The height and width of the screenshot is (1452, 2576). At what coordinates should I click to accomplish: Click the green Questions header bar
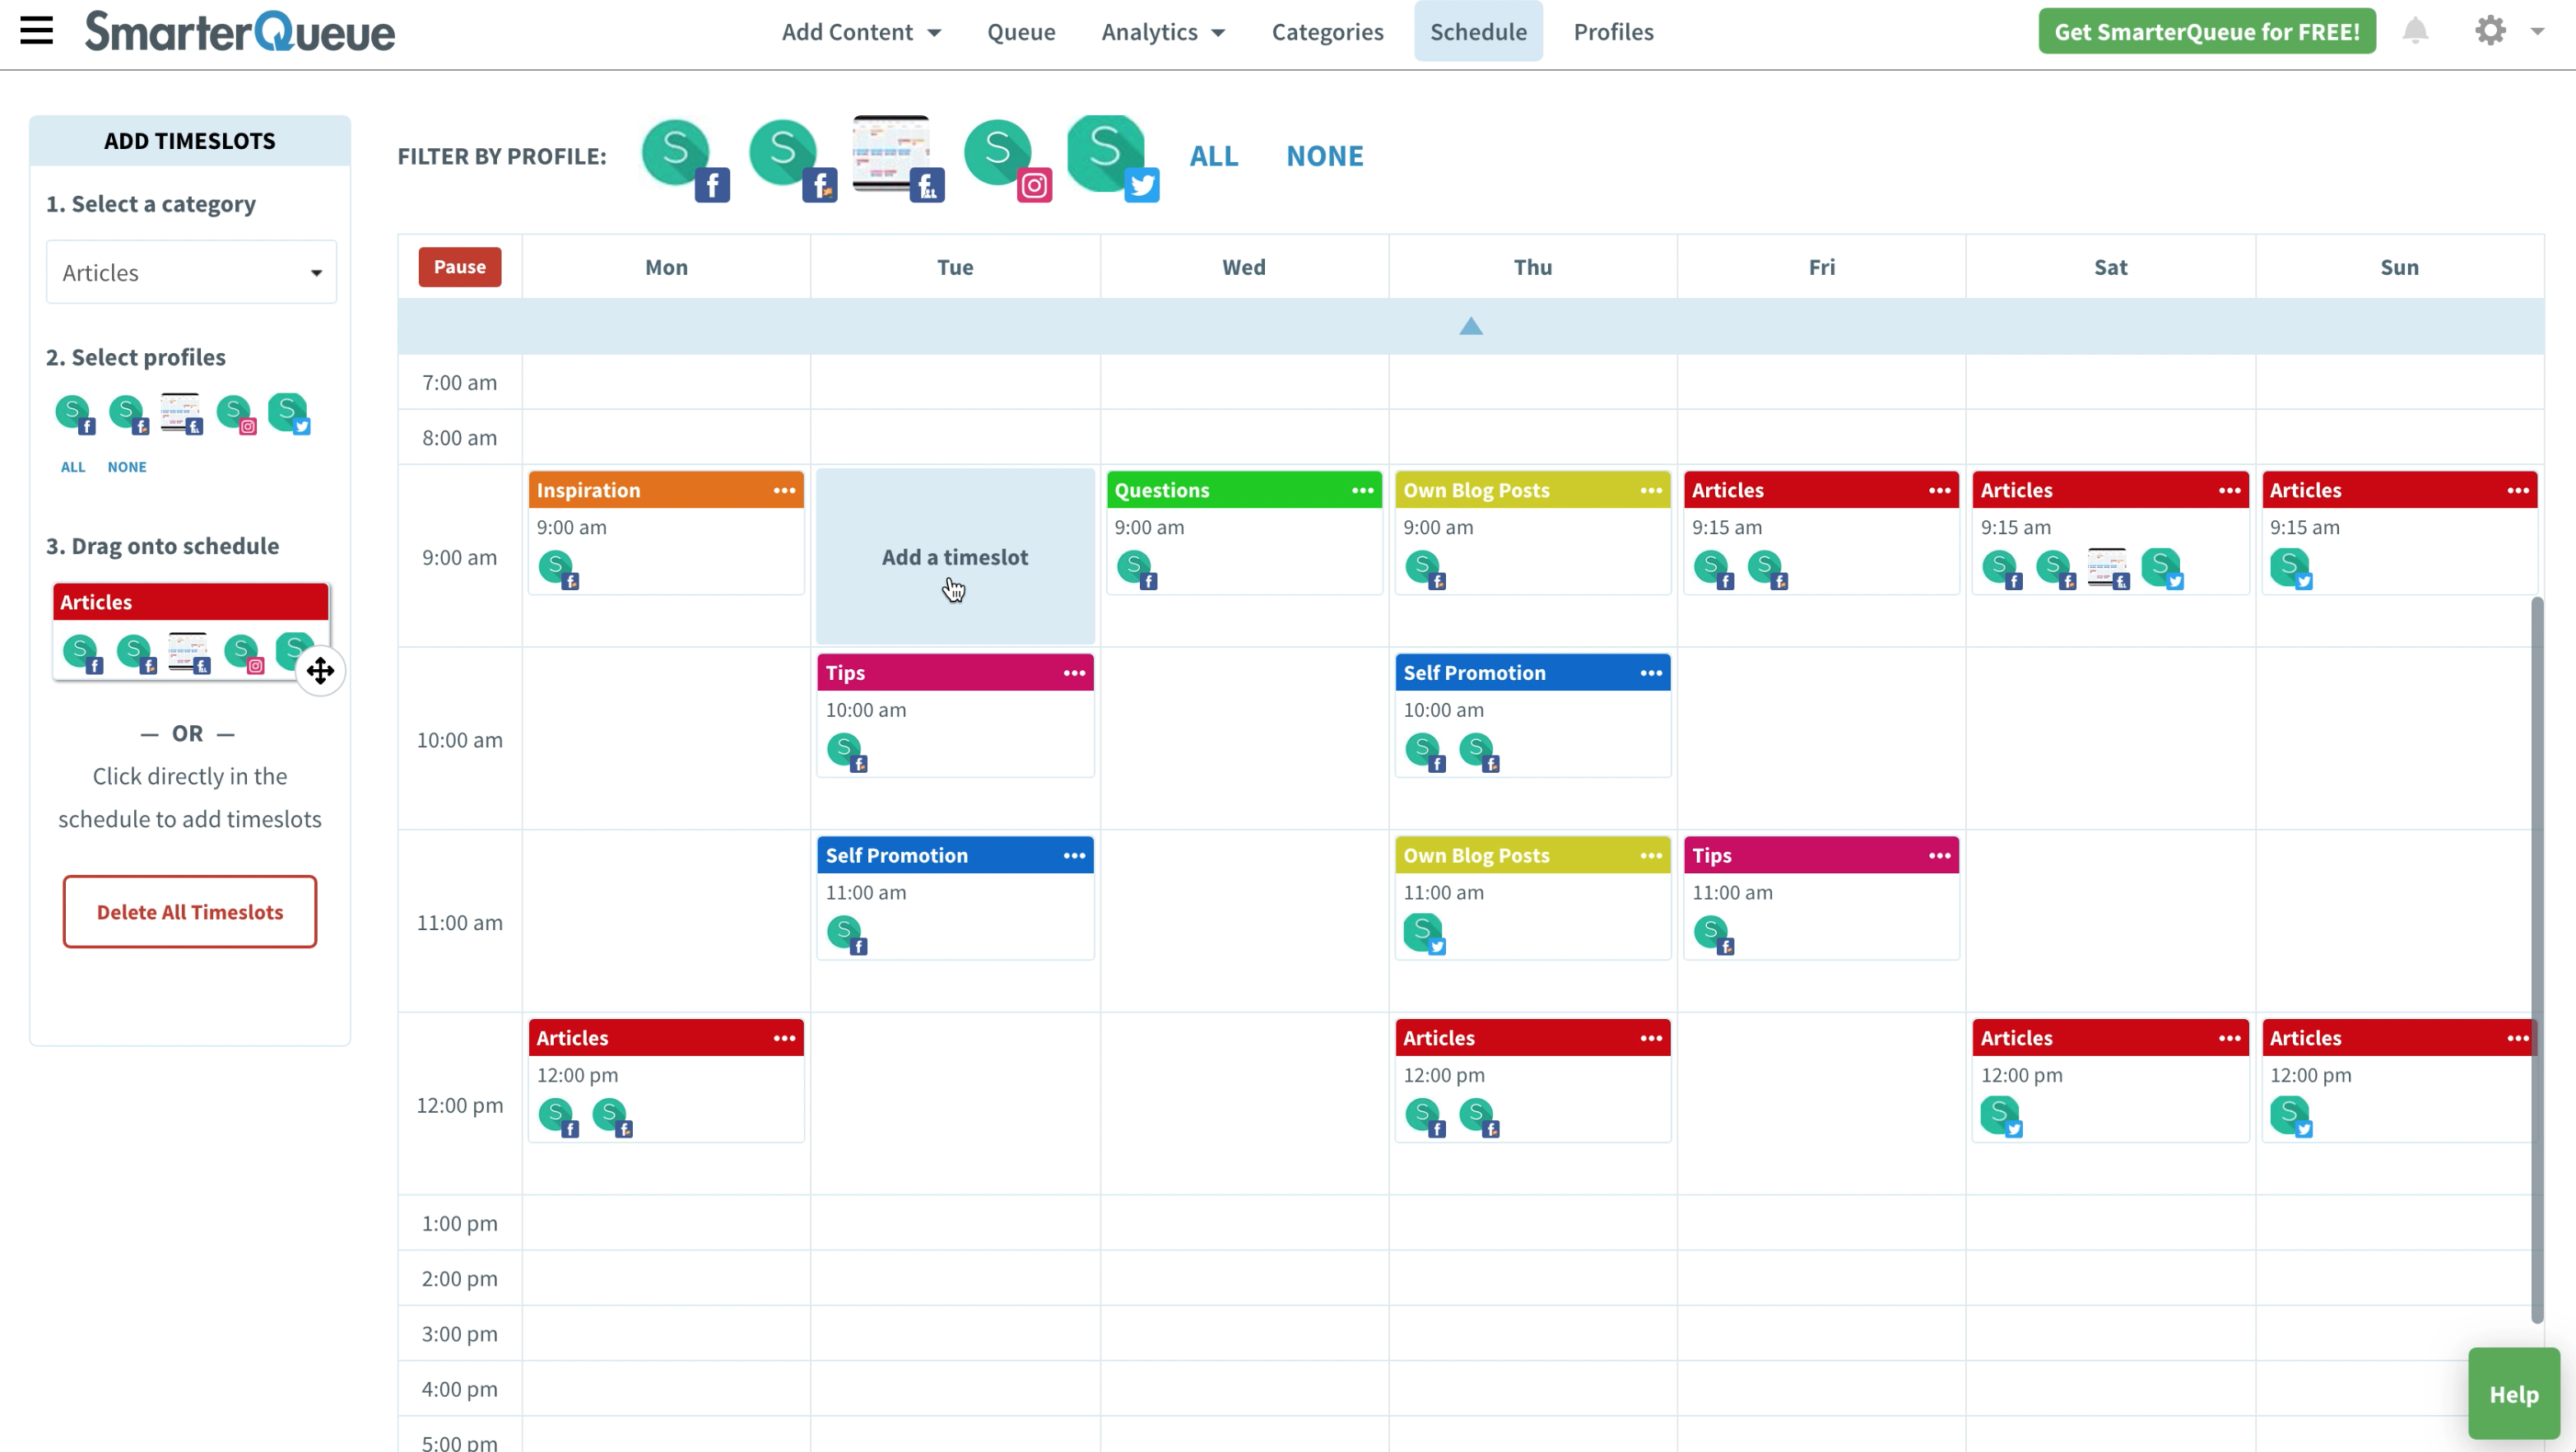coord(1244,490)
